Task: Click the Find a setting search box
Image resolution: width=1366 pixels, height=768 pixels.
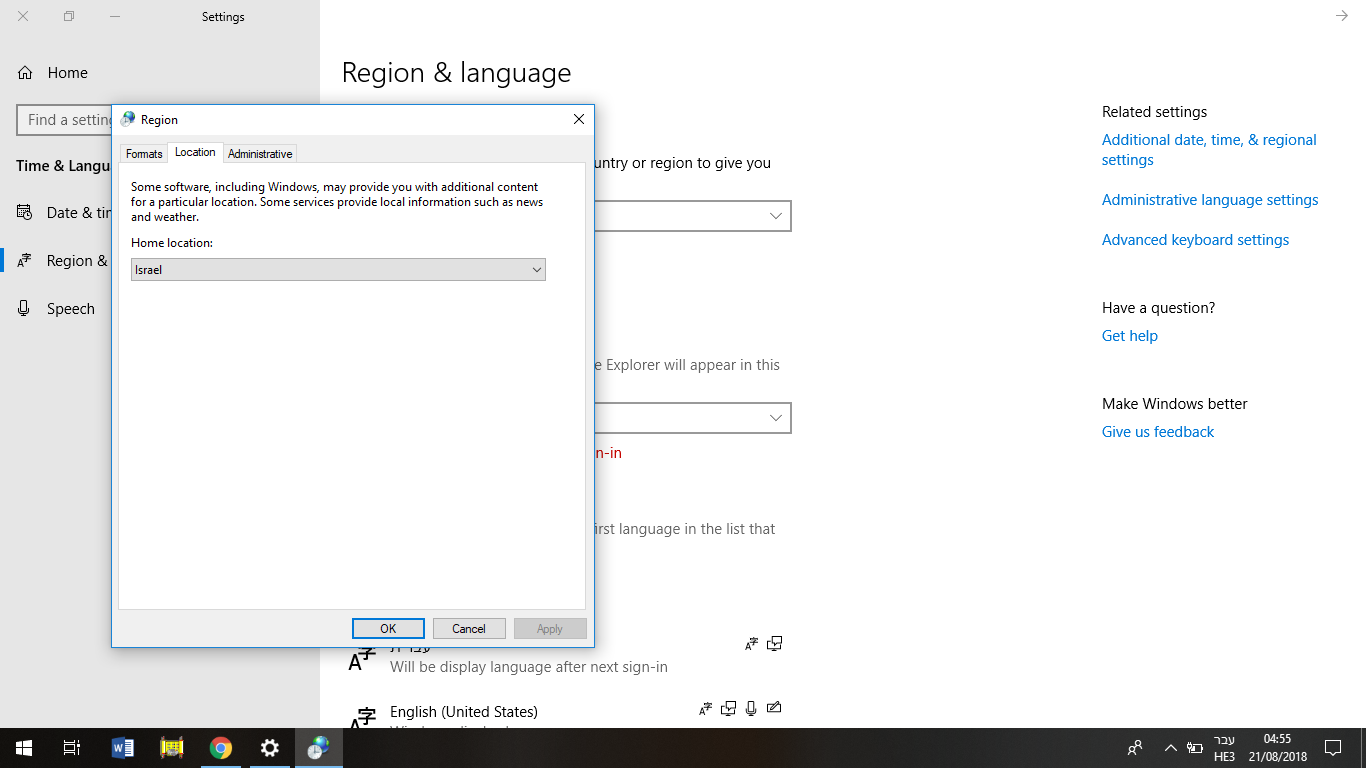Action: (x=66, y=120)
